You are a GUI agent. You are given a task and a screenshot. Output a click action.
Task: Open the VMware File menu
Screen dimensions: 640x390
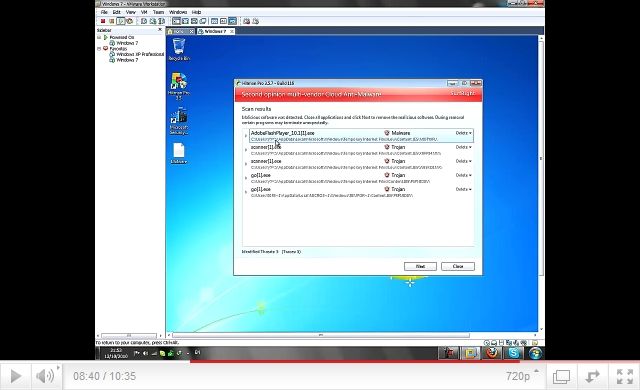(x=104, y=12)
